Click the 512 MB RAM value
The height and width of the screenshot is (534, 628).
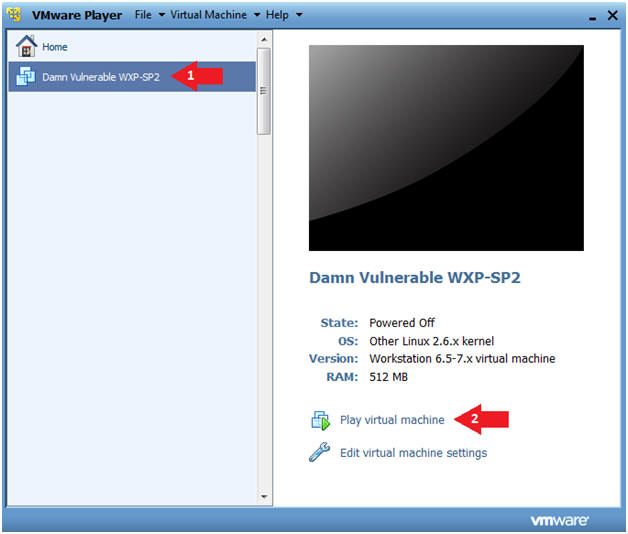[388, 377]
